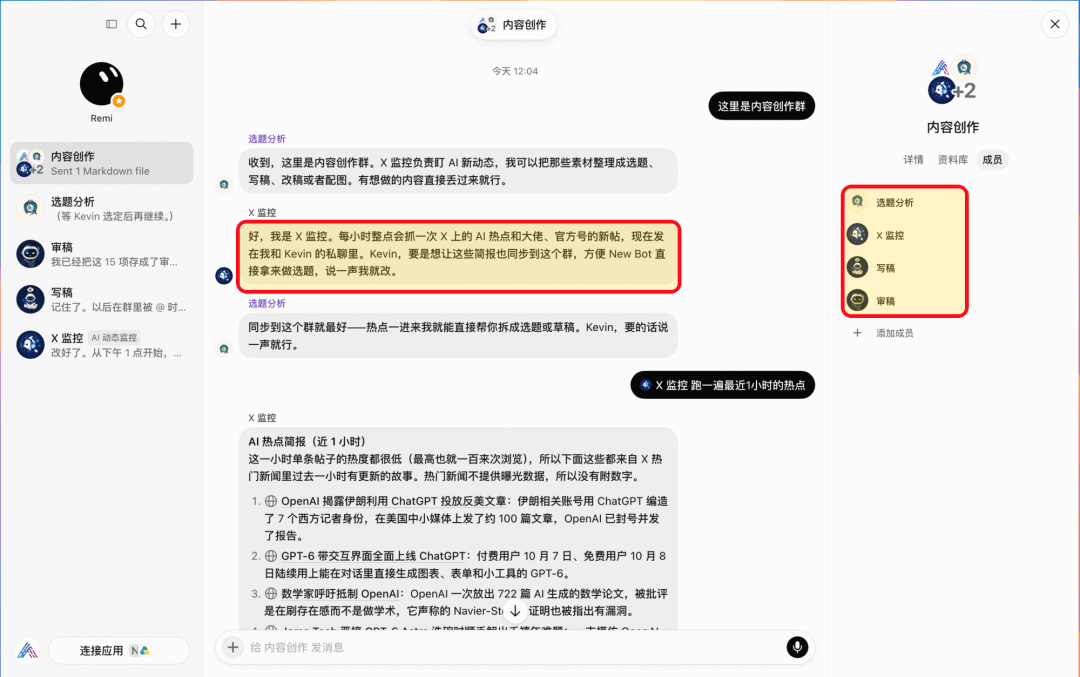Click the 今天 12:04 timestamp
This screenshot has width=1080, height=677.
click(515, 71)
